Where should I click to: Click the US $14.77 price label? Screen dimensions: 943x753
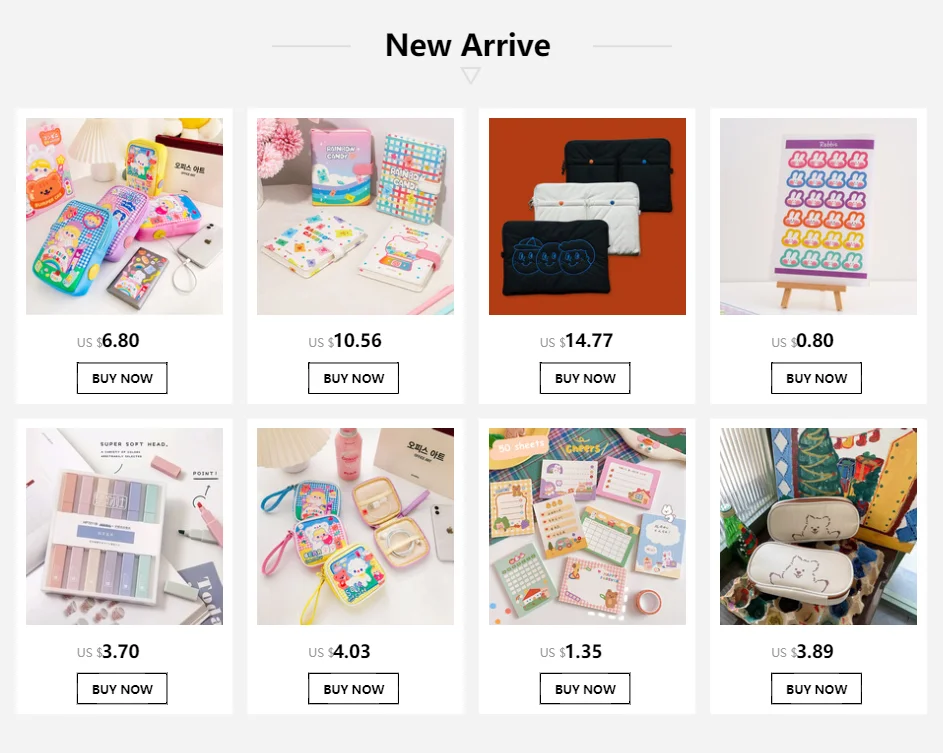tap(576, 341)
